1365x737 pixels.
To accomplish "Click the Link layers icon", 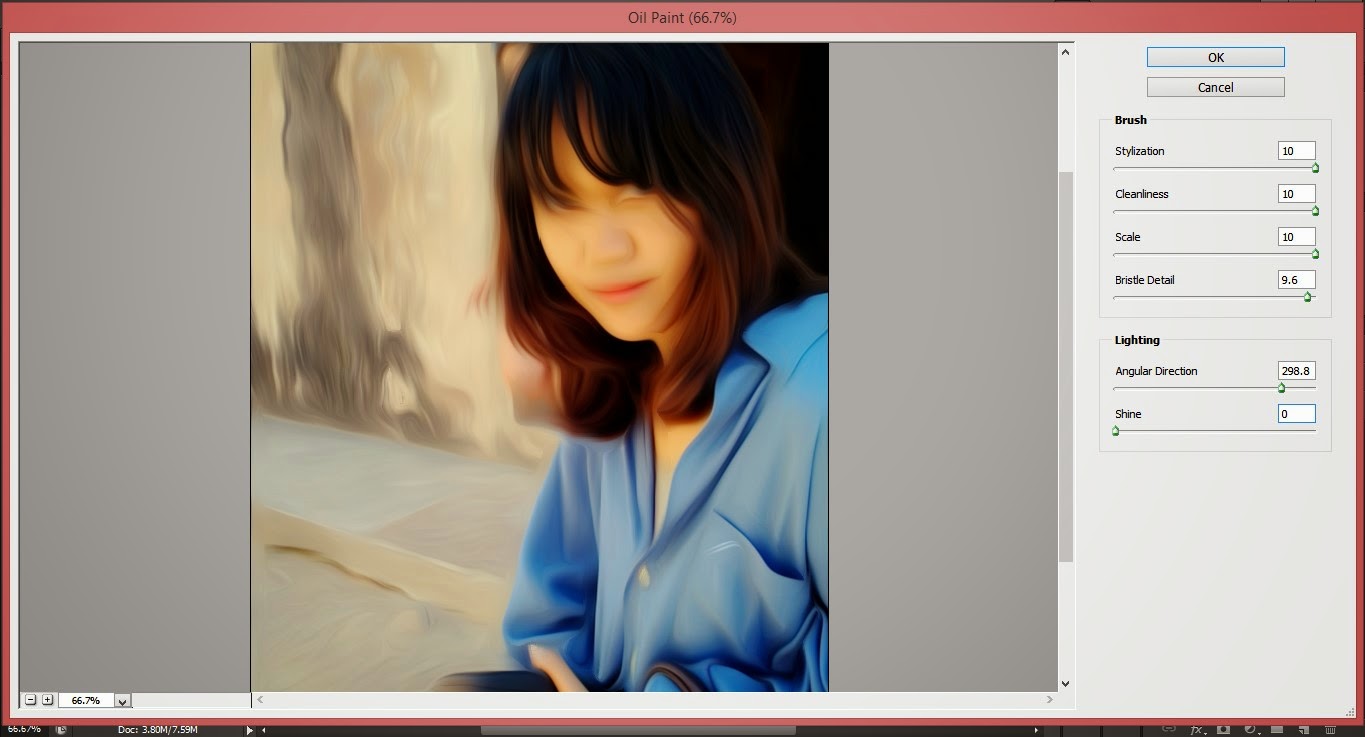I will tap(1168, 729).
